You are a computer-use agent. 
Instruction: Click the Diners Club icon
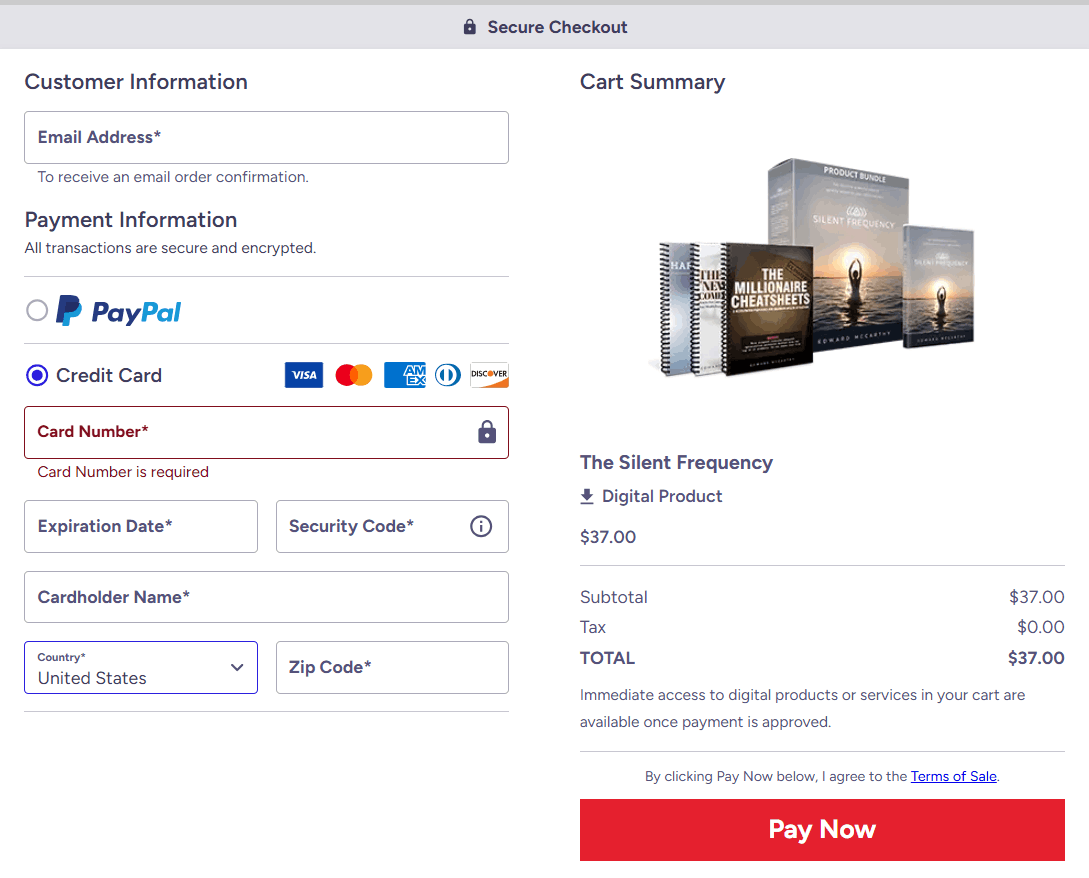pyautogui.click(x=447, y=375)
